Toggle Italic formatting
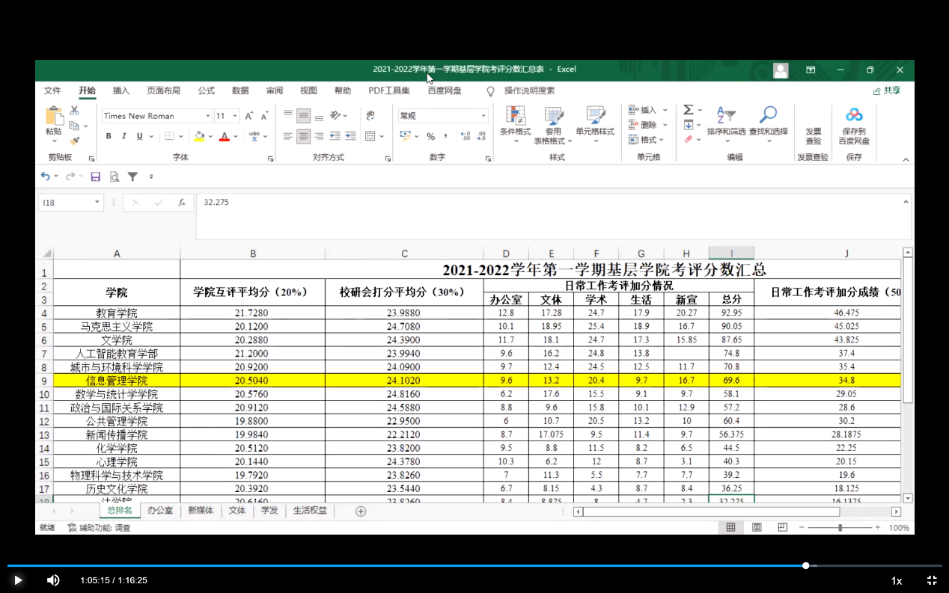Viewport: 949px width, 593px height. tap(124, 136)
